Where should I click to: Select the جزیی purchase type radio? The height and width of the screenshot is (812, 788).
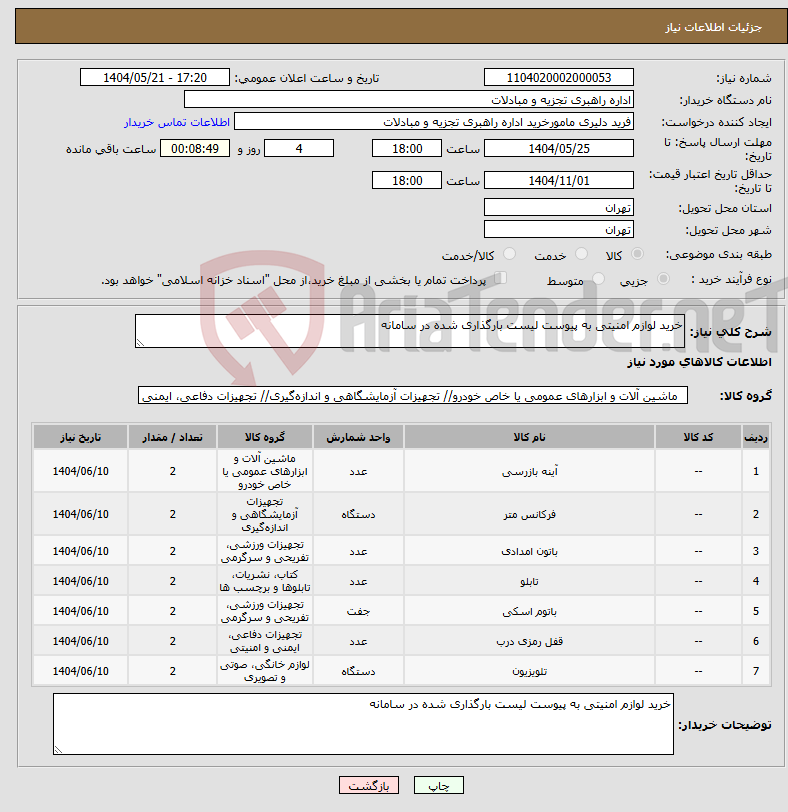point(663,279)
